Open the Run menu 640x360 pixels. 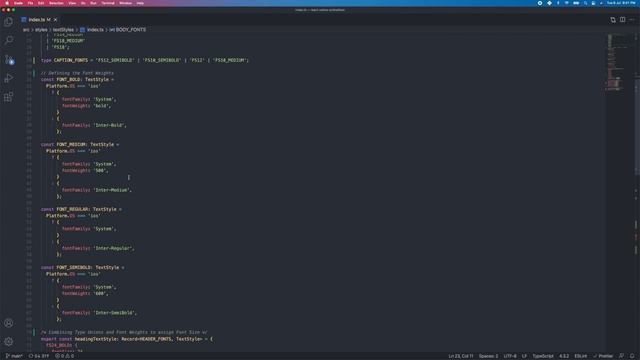[93, 3]
